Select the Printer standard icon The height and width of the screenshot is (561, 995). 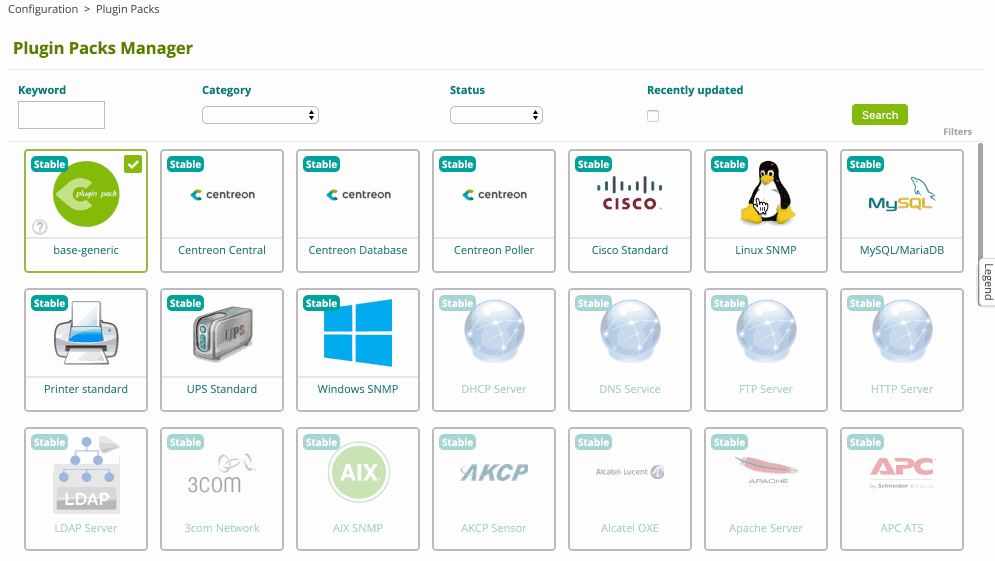click(86, 334)
